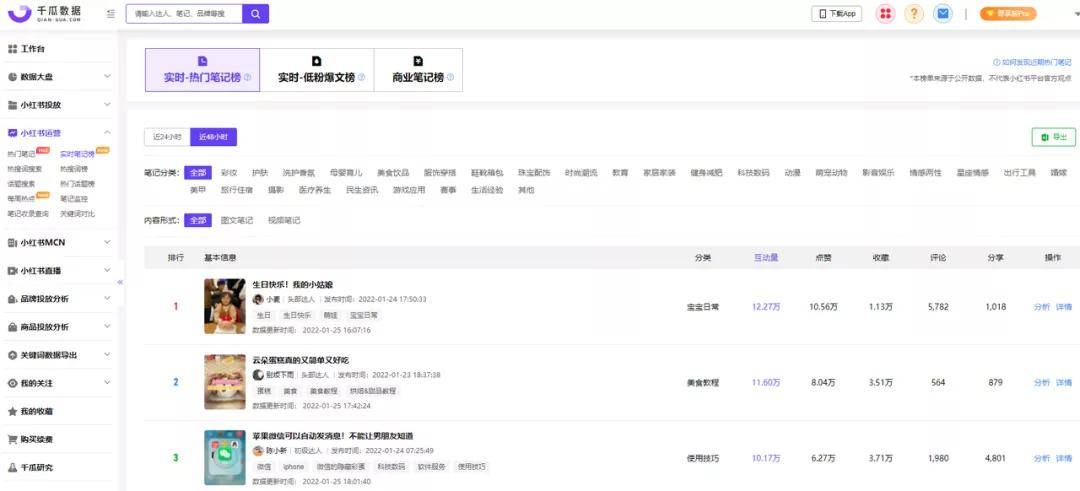Sort table by 评论 column
Screen dimensions: 1080x491
tap(938, 258)
